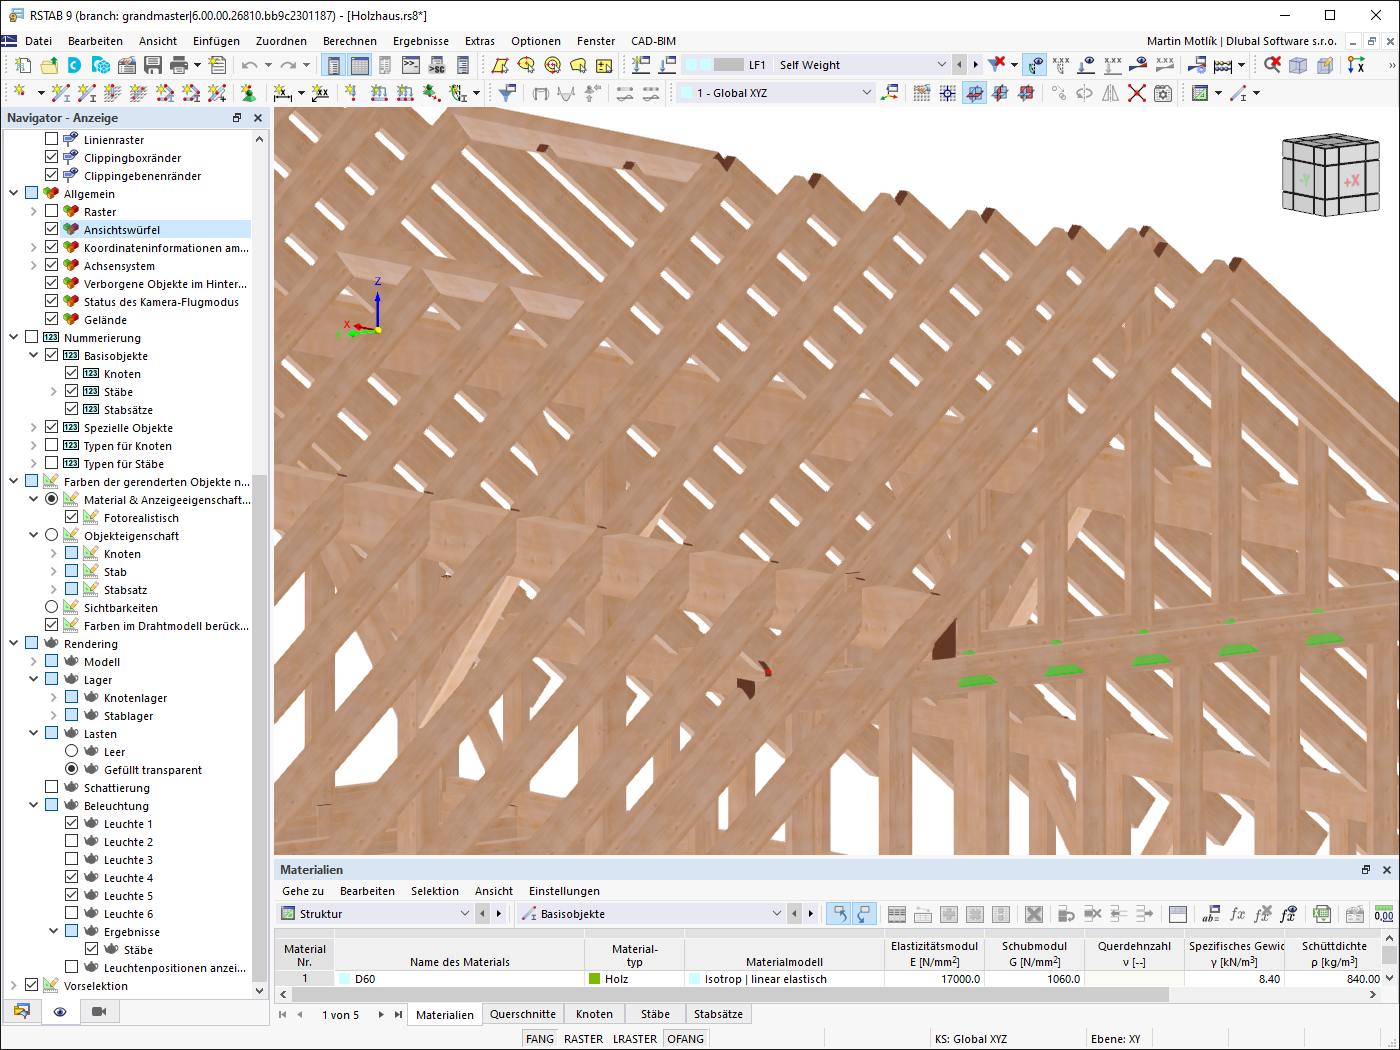
Task: Select the Sichtbarkeiten radio button
Action: click(x=51, y=607)
